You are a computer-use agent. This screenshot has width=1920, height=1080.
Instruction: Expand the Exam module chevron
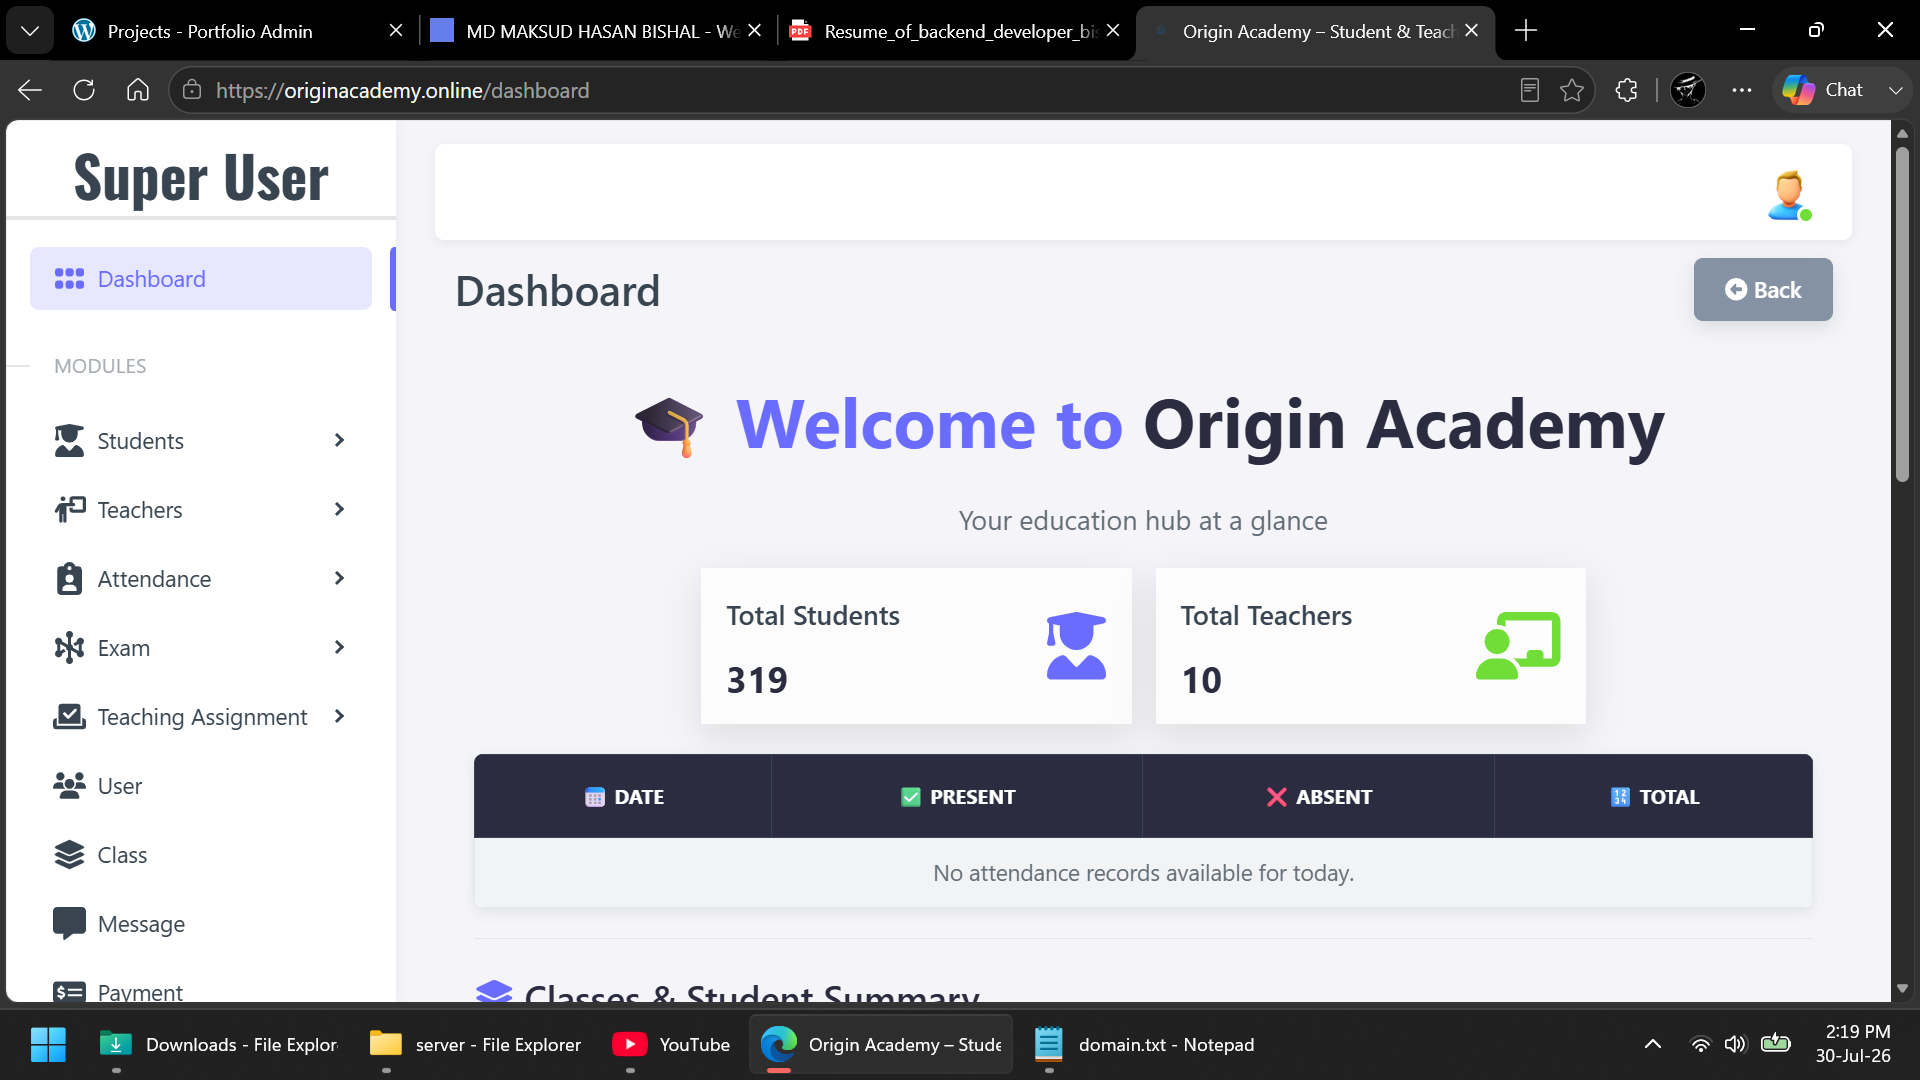click(x=339, y=647)
